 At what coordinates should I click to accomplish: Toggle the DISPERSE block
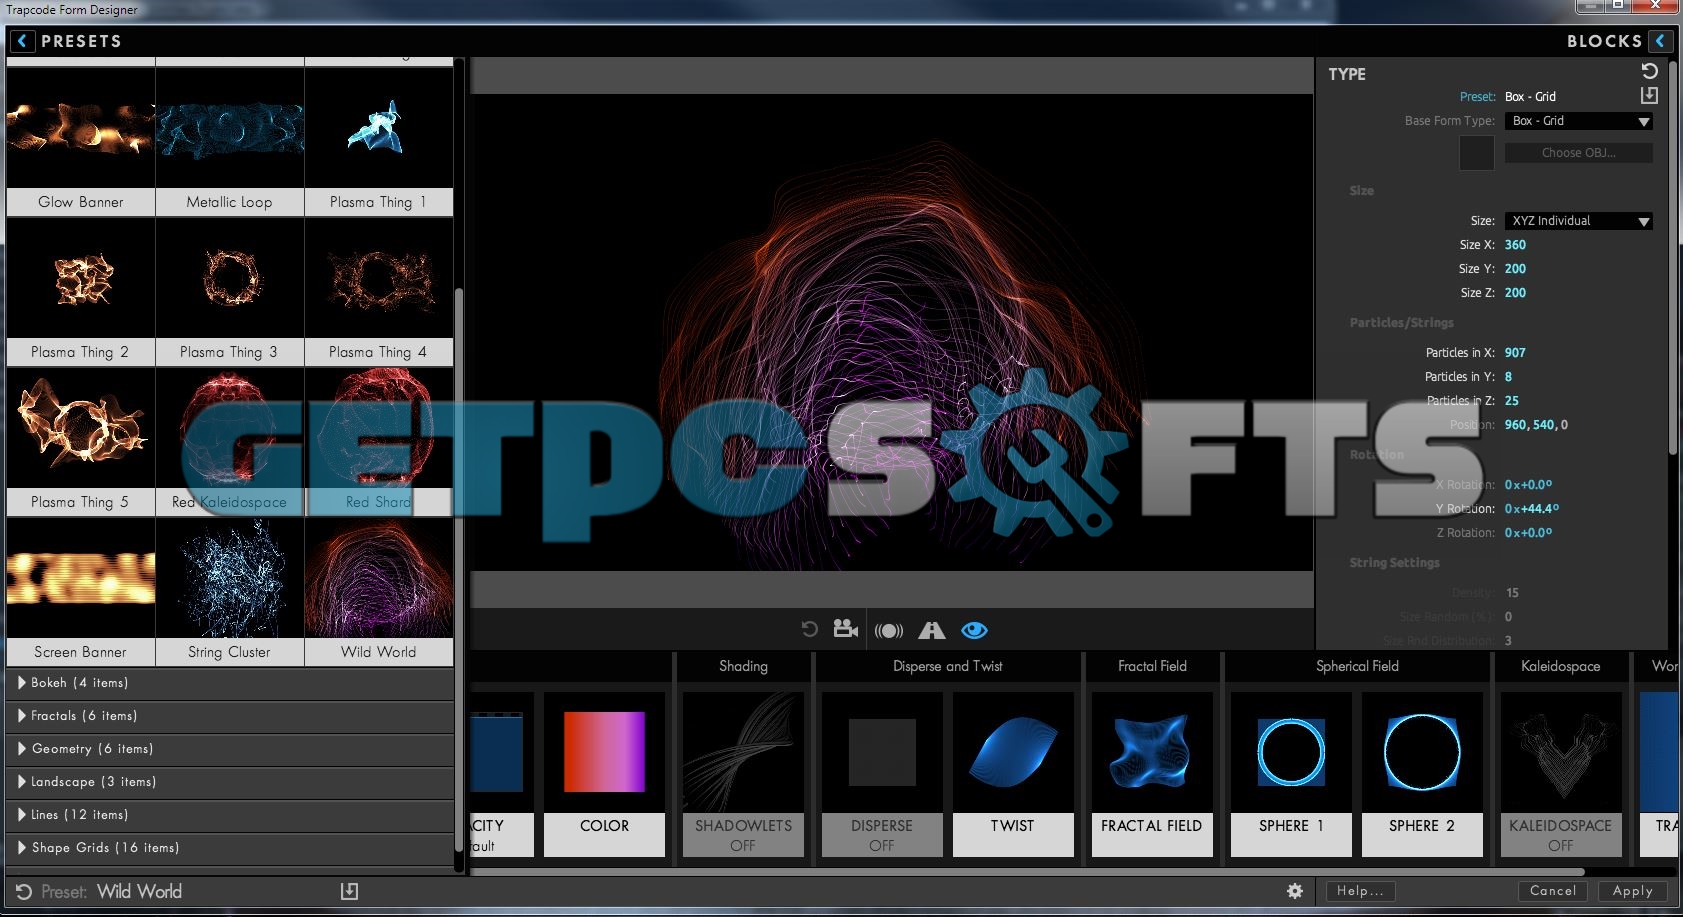pos(882,774)
